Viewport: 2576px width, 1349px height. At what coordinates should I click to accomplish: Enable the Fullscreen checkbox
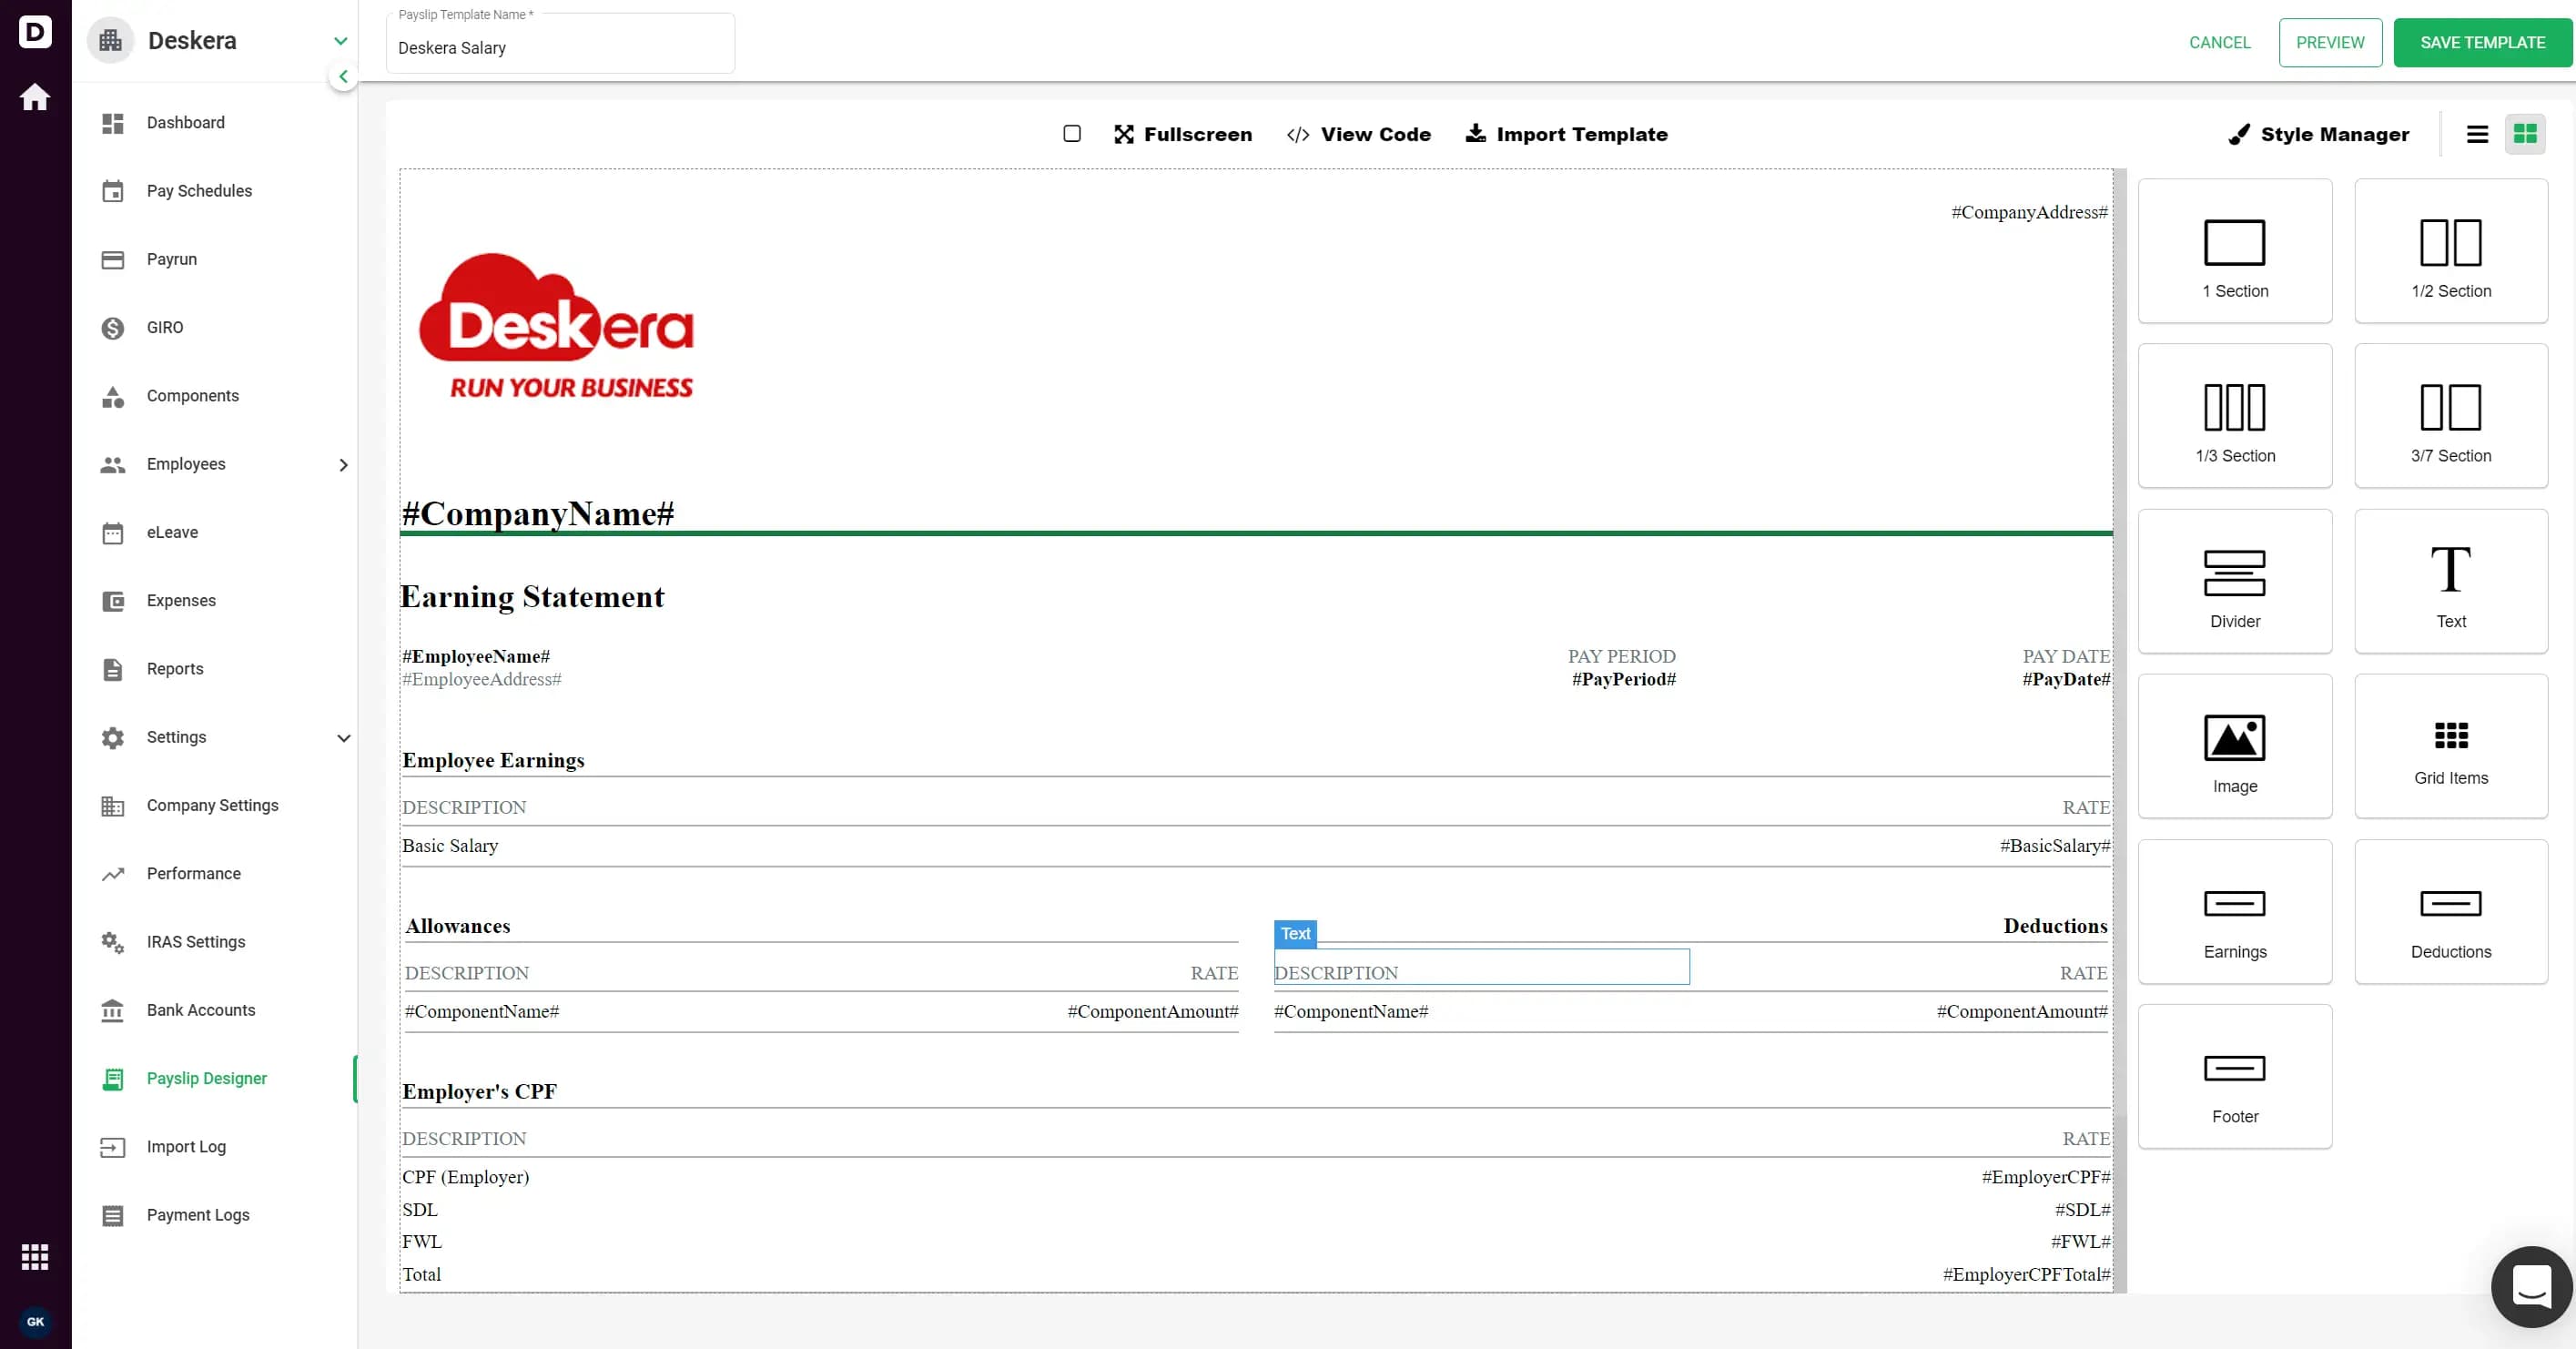point(1071,133)
